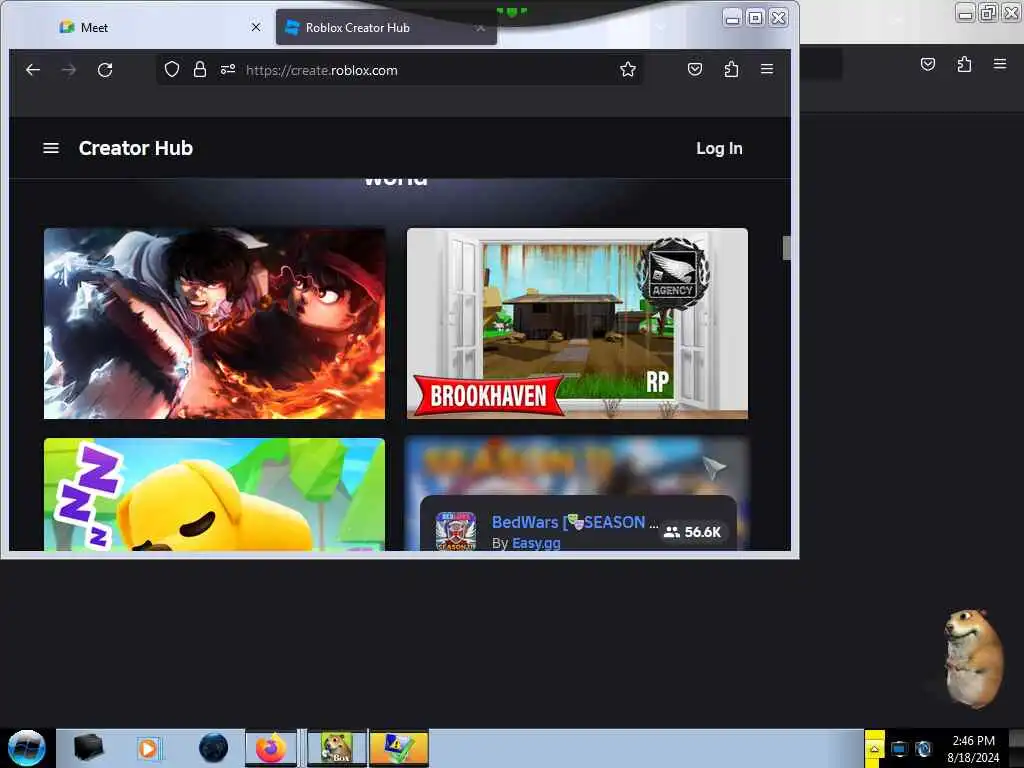The width and height of the screenshot is (1024, 768).
Task: Open the tracking protection shield icon
Action: pyautogui.click(x=172, y=70)
